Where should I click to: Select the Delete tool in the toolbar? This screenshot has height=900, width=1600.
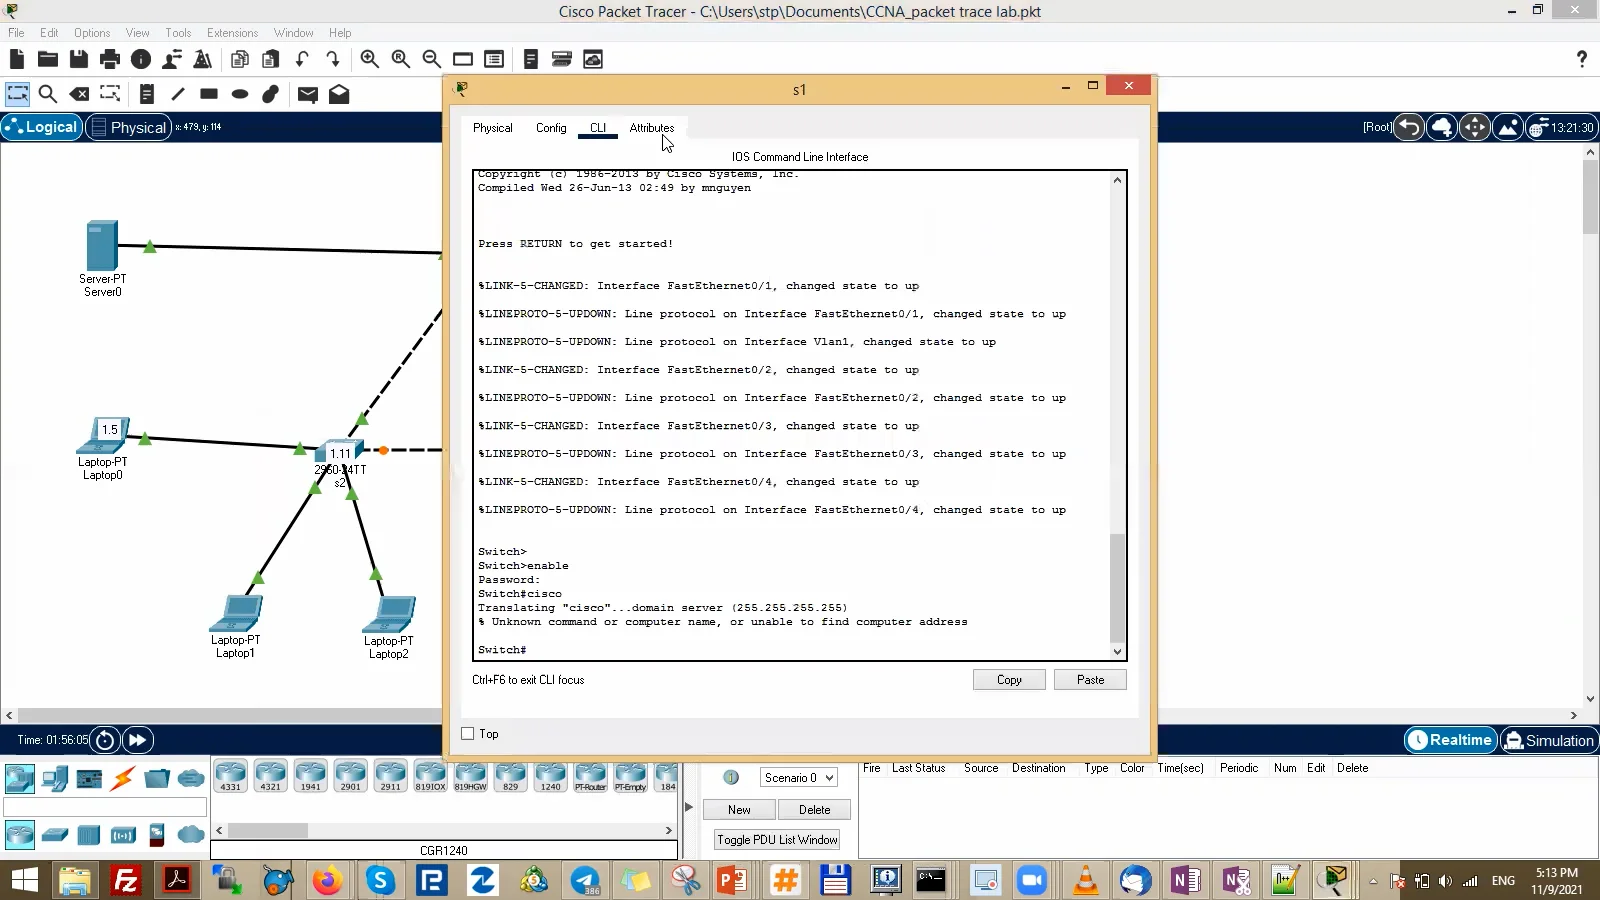click(x=77, y=94)
